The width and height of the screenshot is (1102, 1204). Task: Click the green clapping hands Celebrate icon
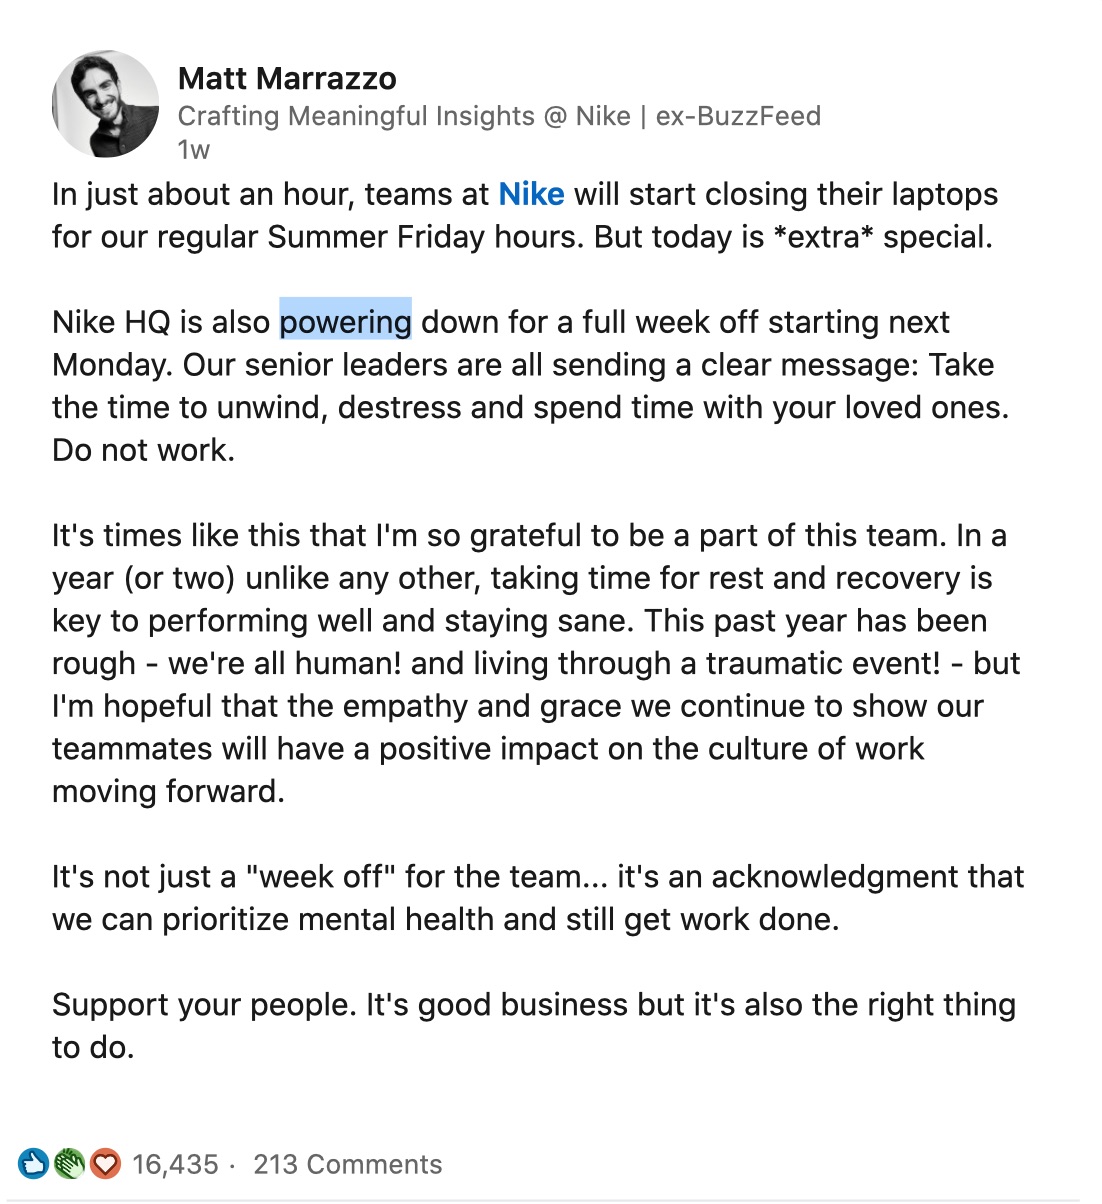[69, 1163]
